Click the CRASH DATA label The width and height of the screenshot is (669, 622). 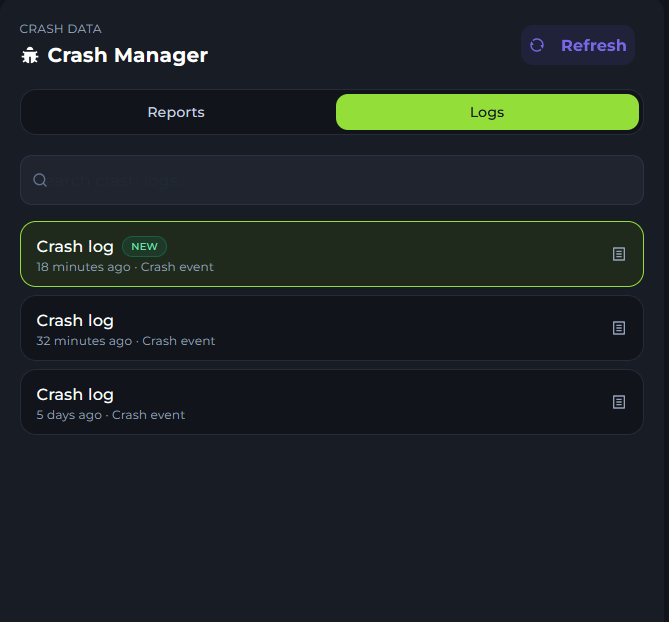coord(60,29)
